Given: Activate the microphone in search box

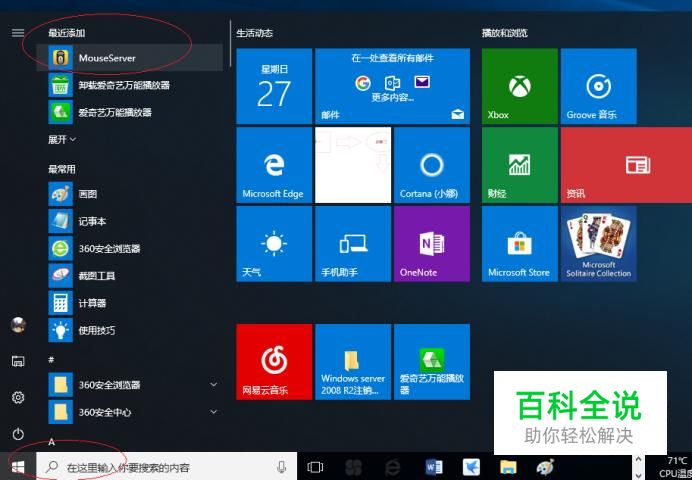Looking at the screenshot, I should coord(281,467).
